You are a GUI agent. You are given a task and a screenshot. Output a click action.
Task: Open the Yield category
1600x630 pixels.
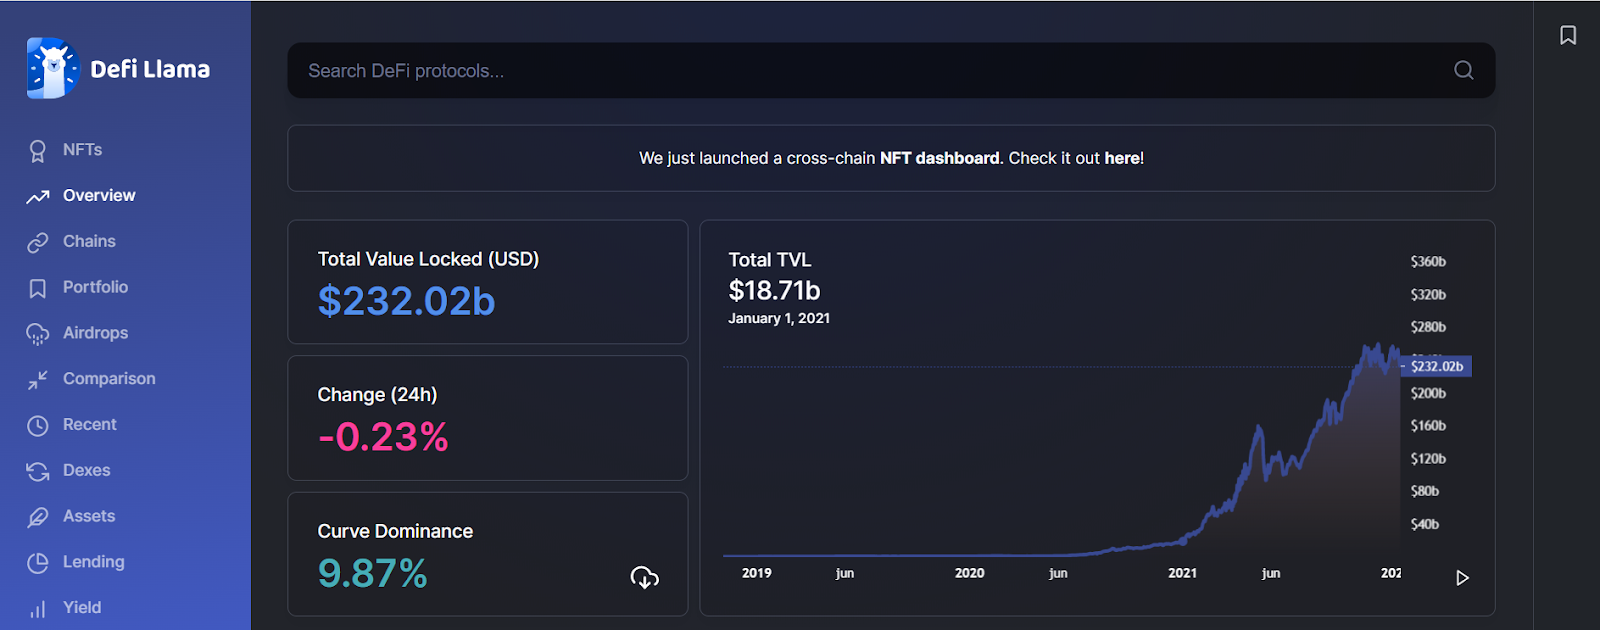82,608
